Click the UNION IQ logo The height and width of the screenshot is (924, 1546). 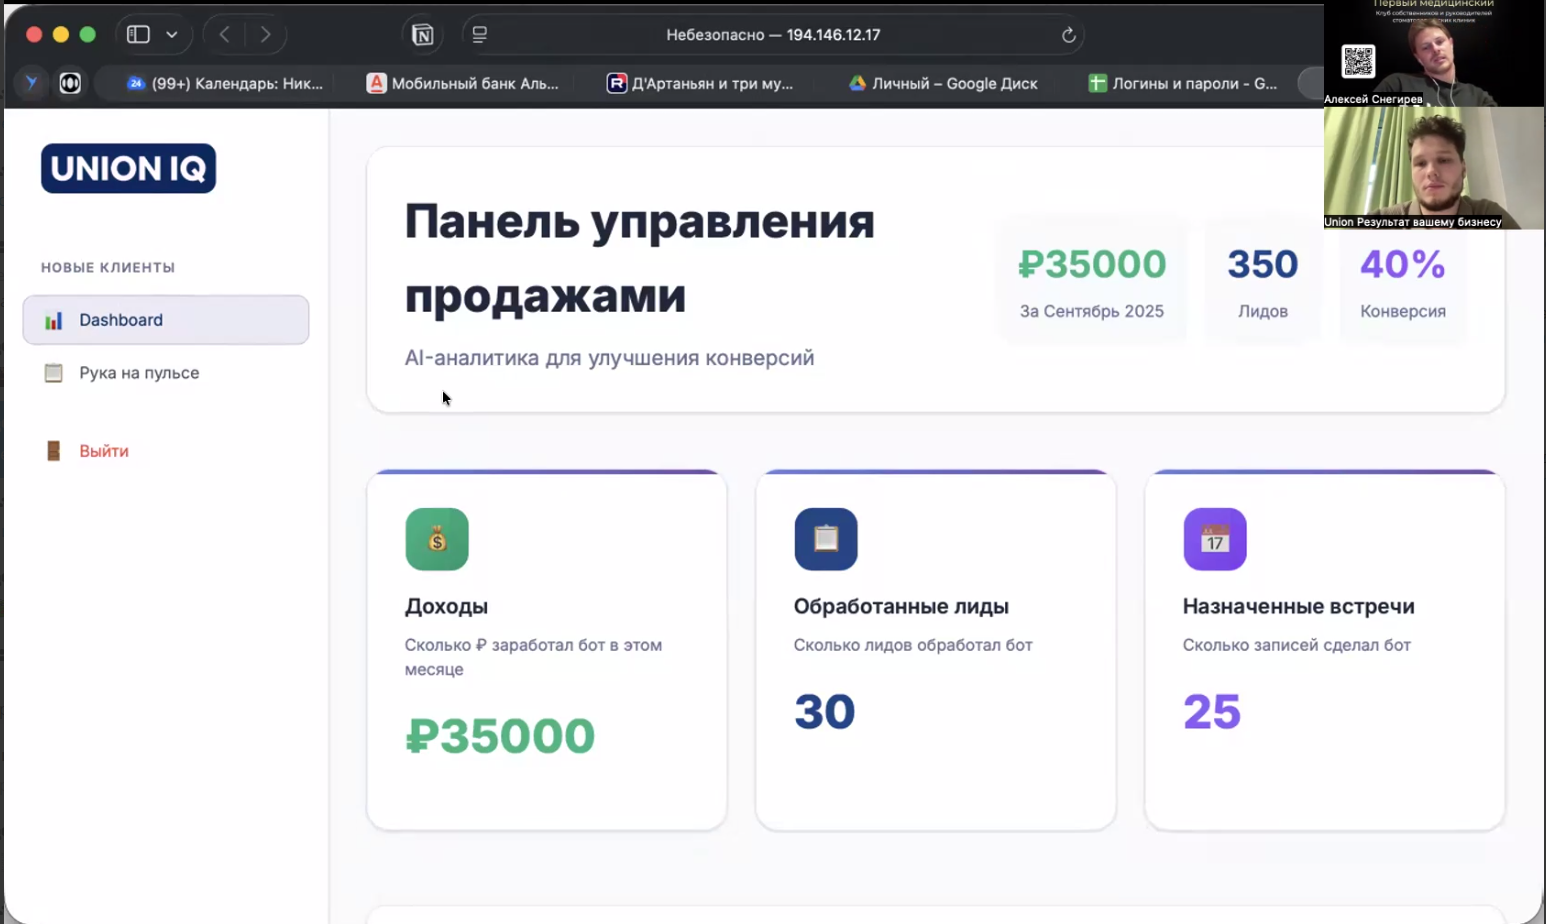128,168
